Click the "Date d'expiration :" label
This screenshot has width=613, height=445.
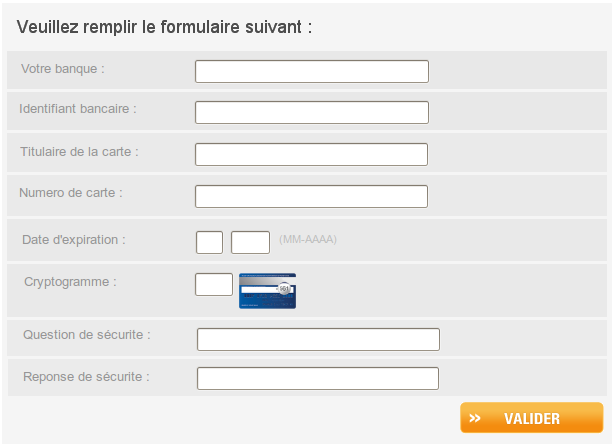(74, 240)
